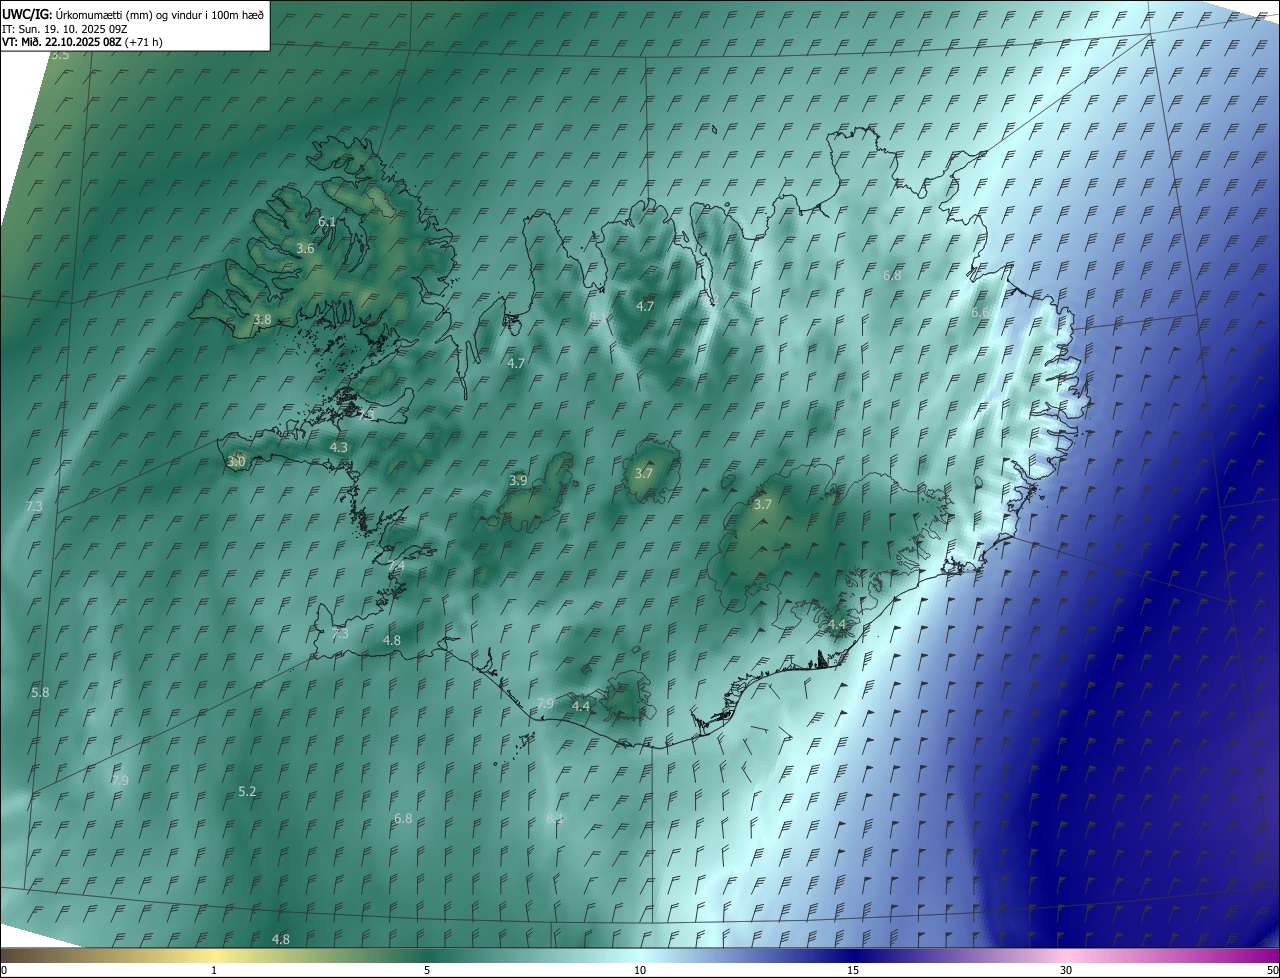Click the "1" tick label on color scale
Viewport: 1280px width, 978px height.
tap(214, 970)
